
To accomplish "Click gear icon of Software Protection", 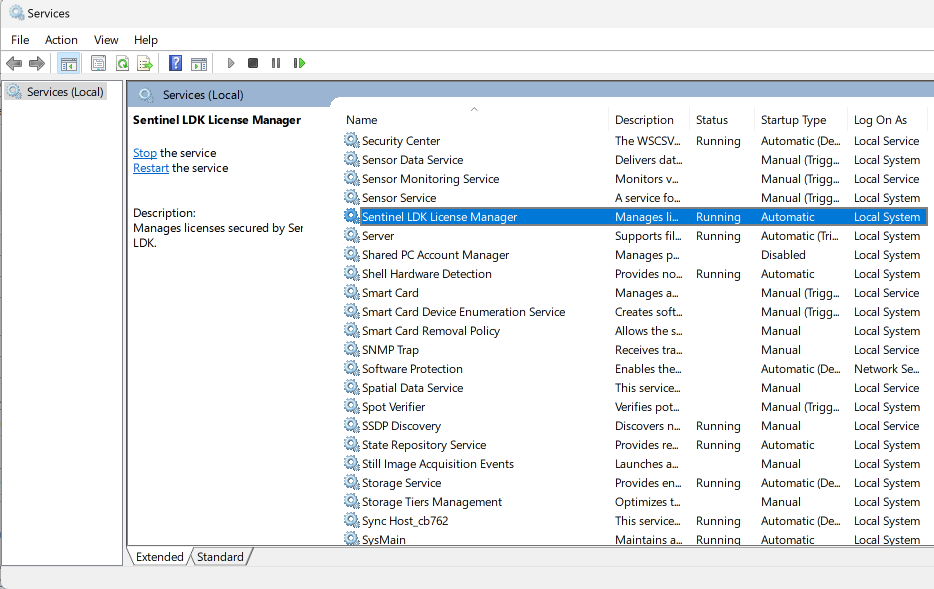I will click(x=351, y=369).
